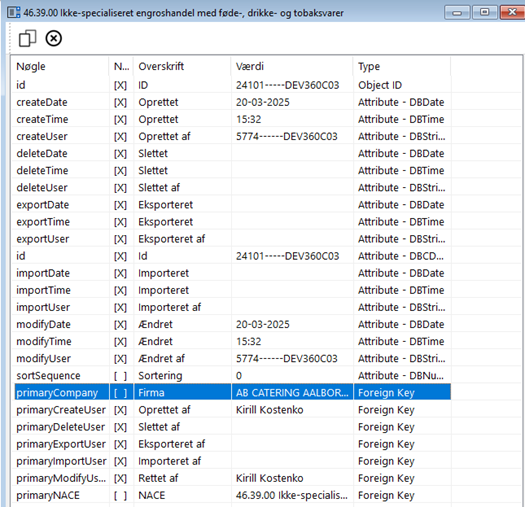
Task: Toggle the checkbox for the createDate row
Action: (x=120, y=102)
